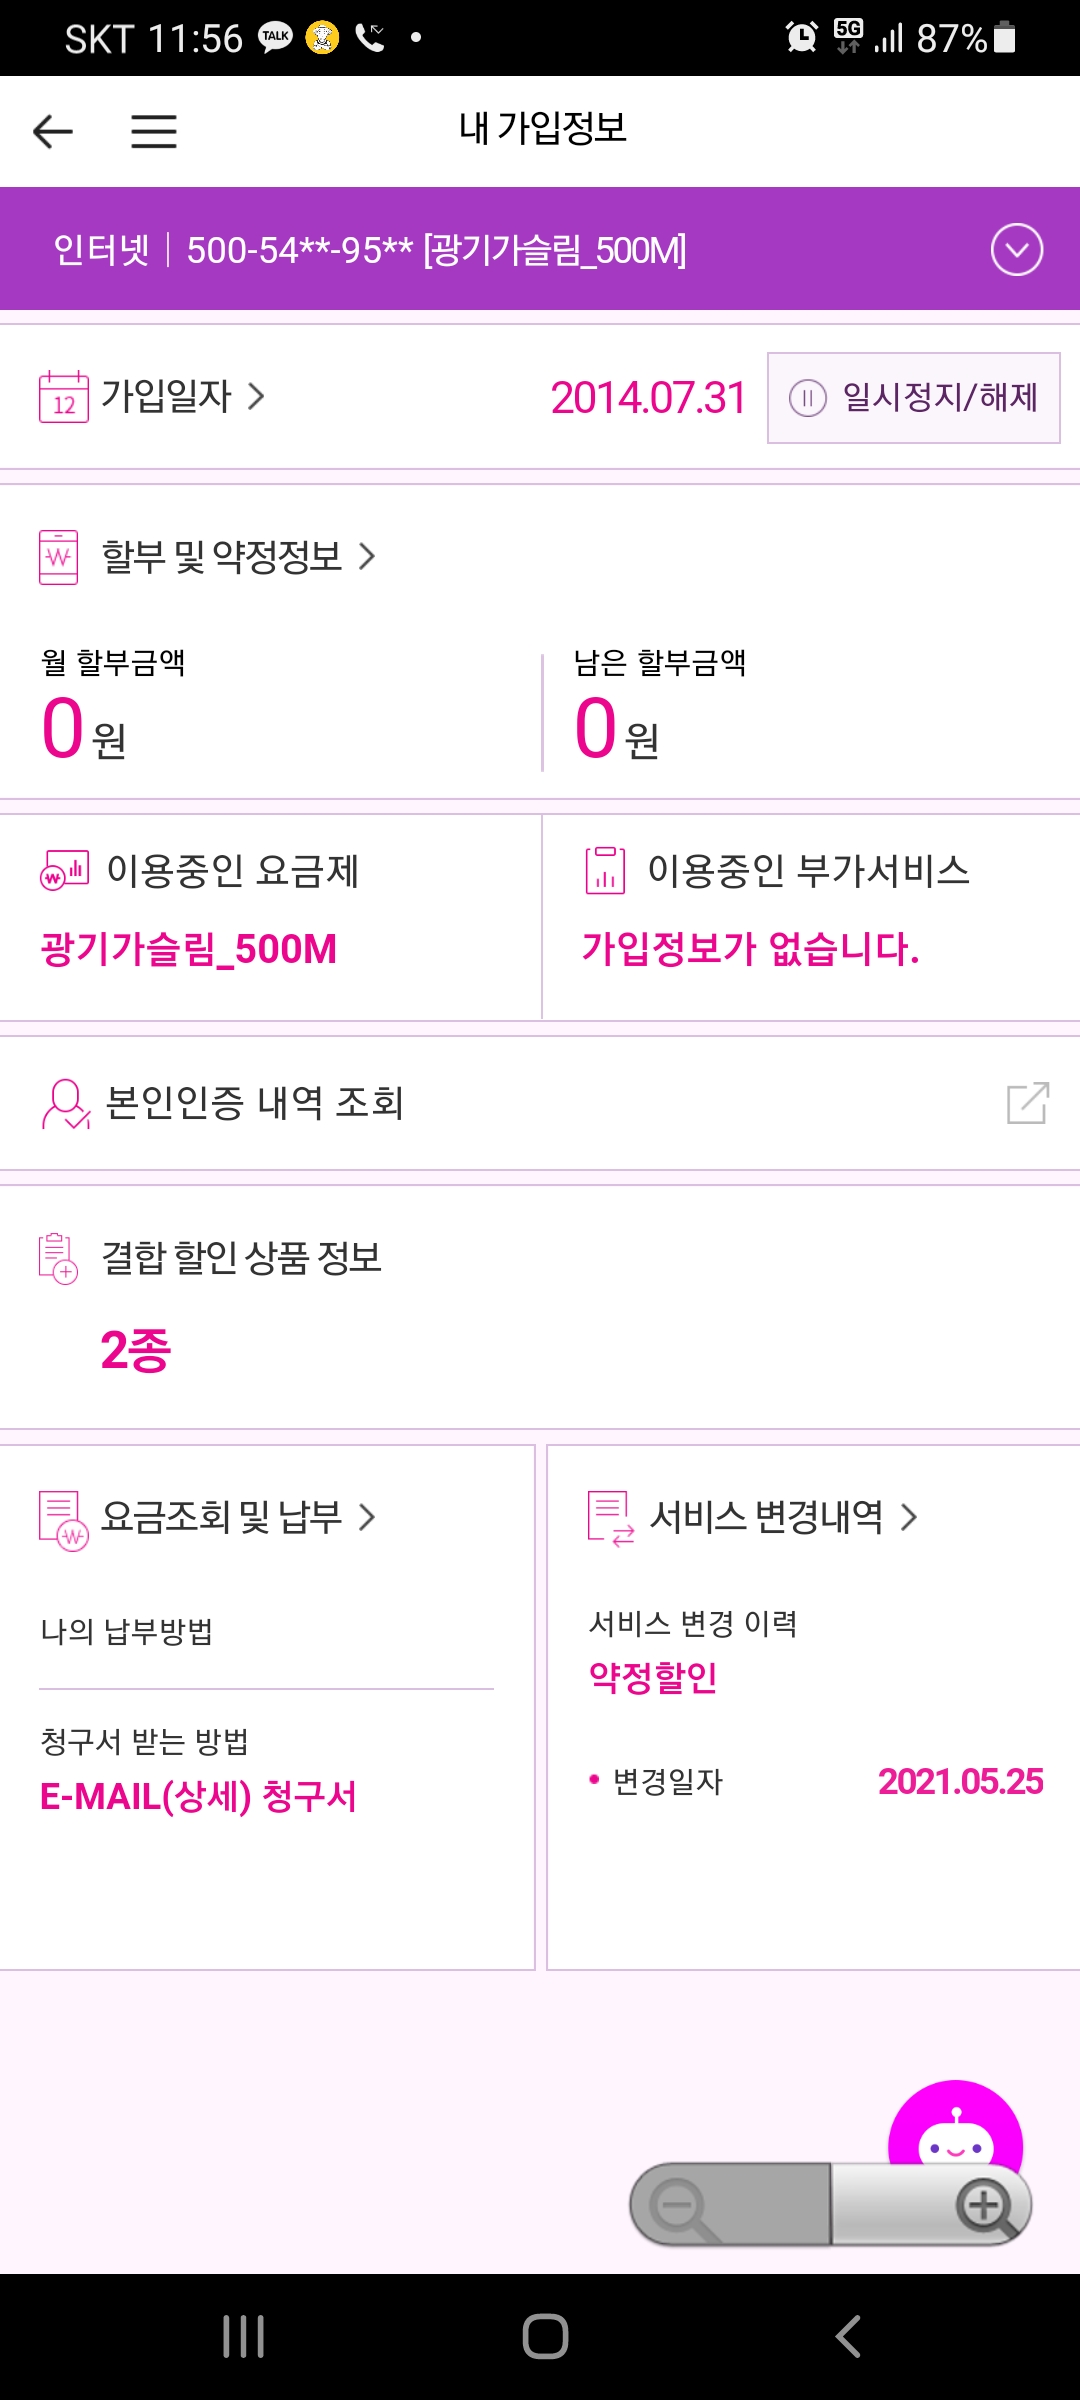Open 가입일자 details
Viewport: 1080px width, 2400px height.
tap(183, 397)
